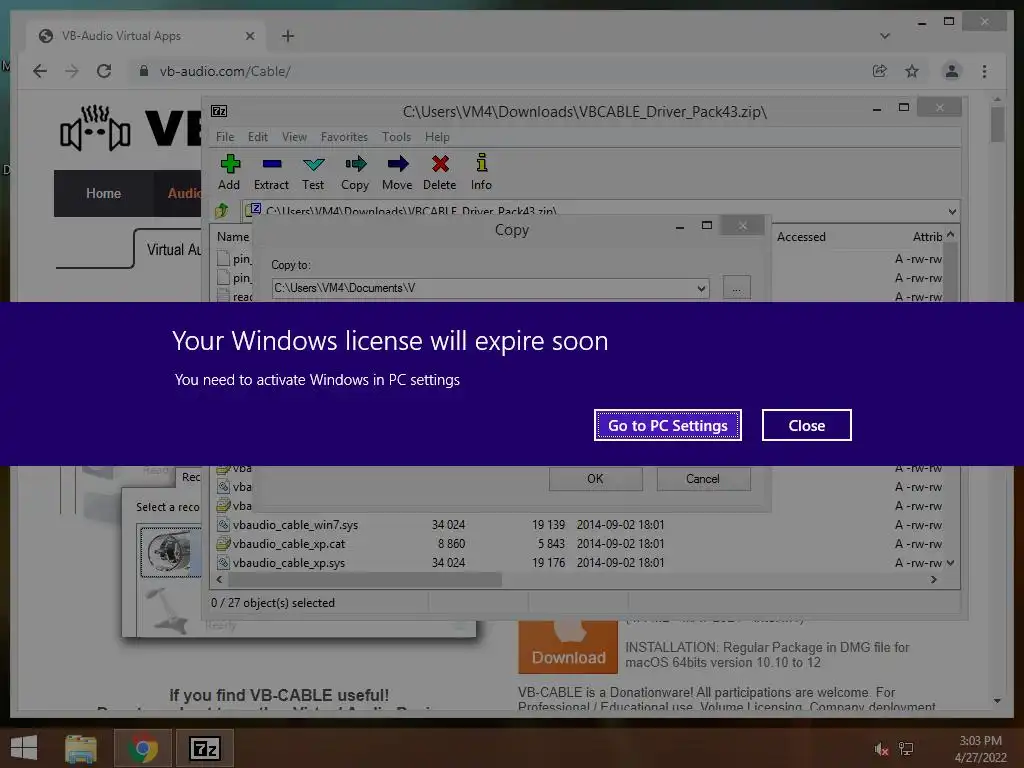The image size is (1024, 768).
Task: Click the Name column header
Action: click(x=233, y=236)
